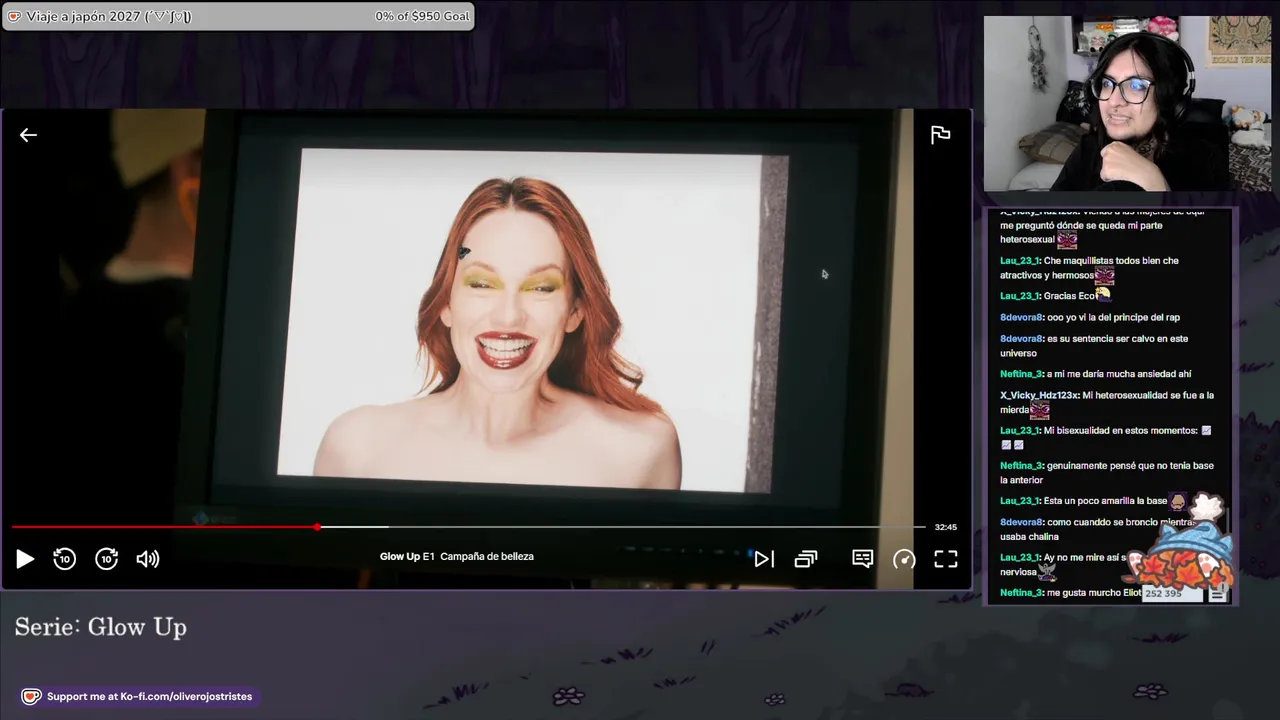Image resolution: width=1280 pixels, height=720 pixels.
Task: Open the playback speed control
Action: [x=904, y=559]
